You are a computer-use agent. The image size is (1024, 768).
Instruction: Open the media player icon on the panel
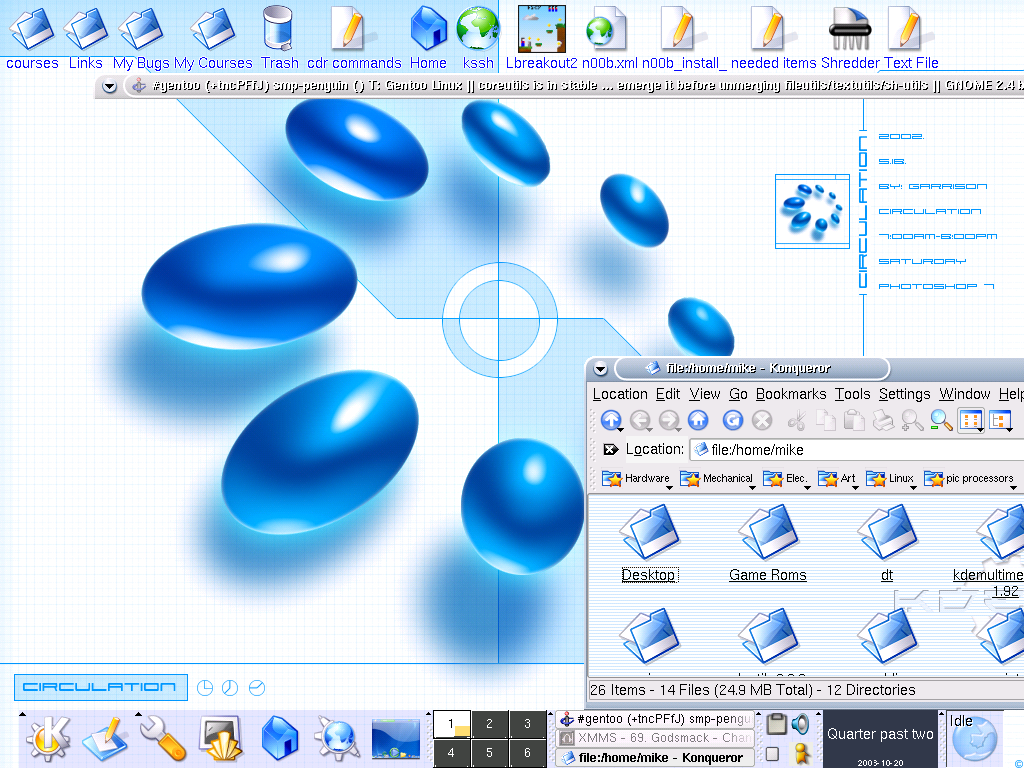pos(395,738)
